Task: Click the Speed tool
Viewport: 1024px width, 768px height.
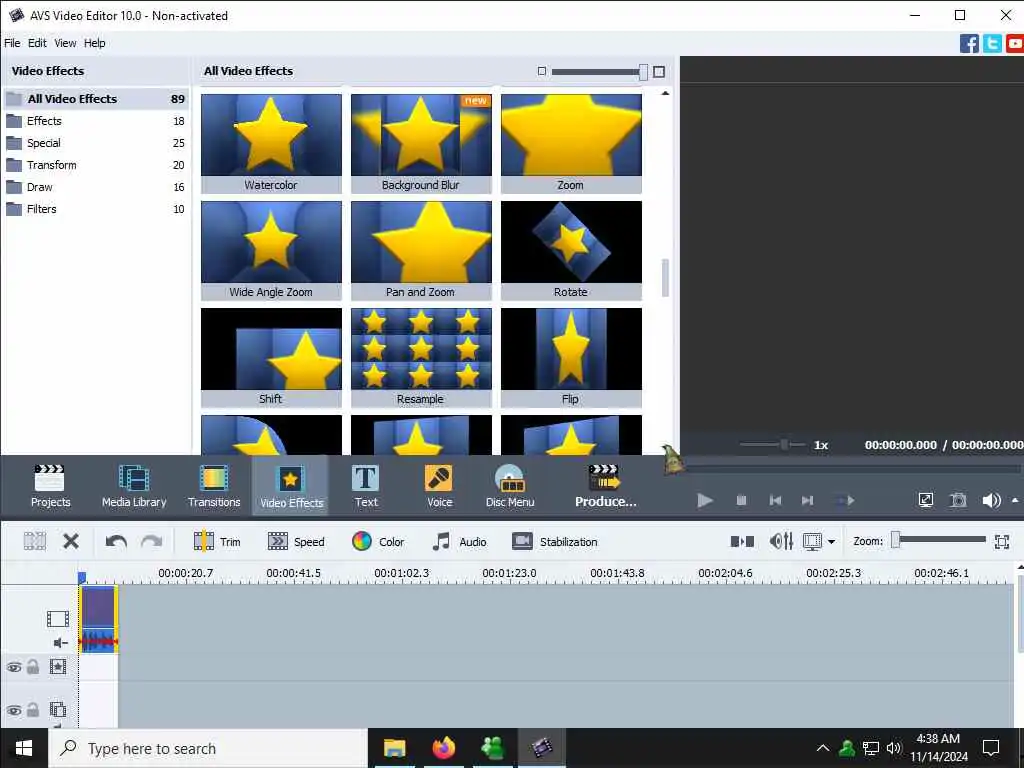Action: tap(296, 541)
